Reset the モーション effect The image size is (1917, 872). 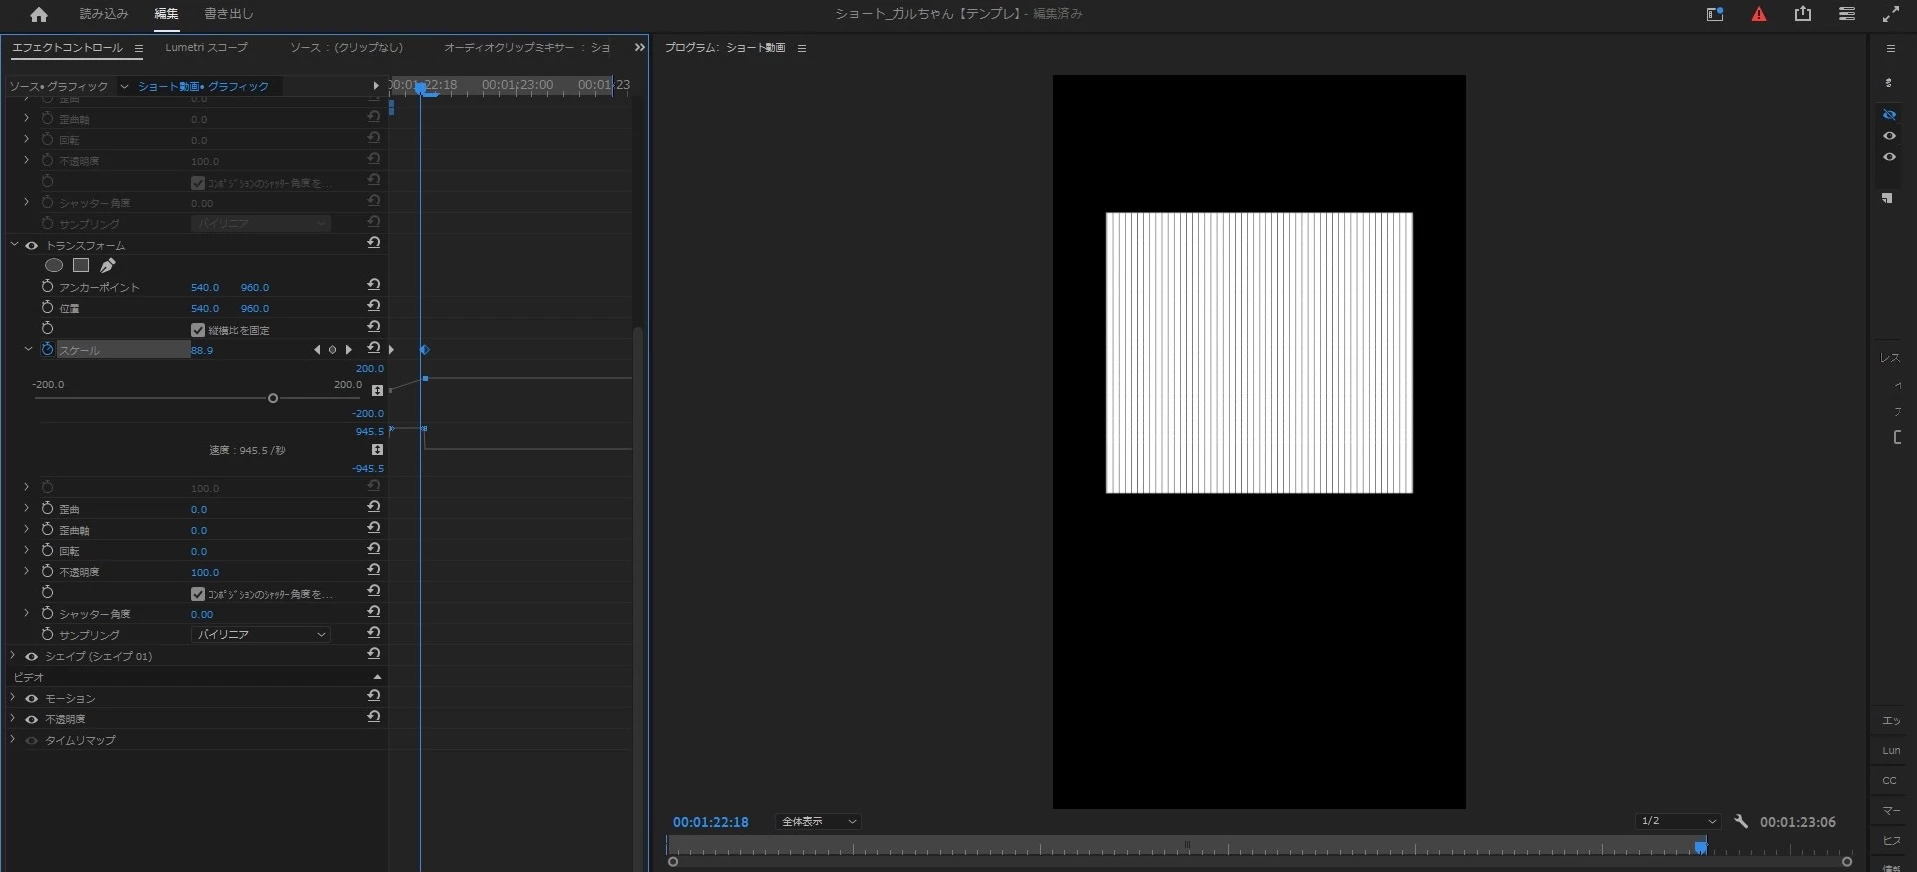(373, 696)
